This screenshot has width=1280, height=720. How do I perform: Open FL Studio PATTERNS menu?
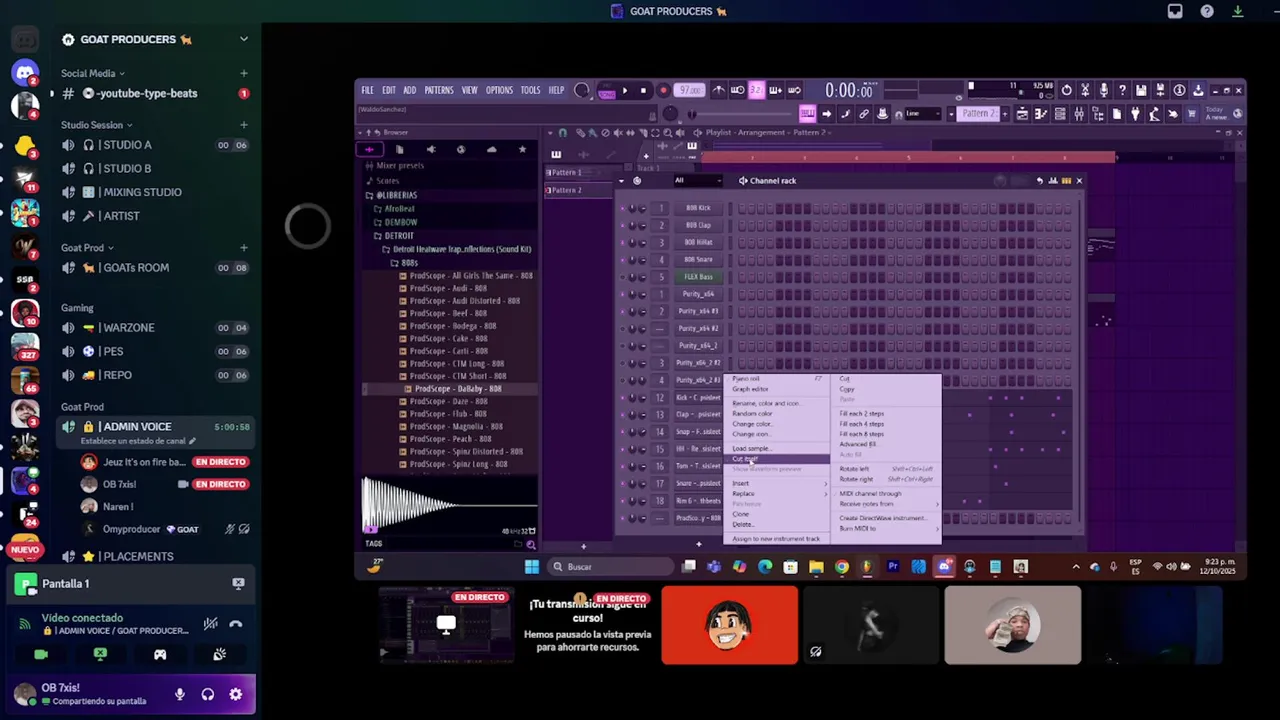click(438, 90)
